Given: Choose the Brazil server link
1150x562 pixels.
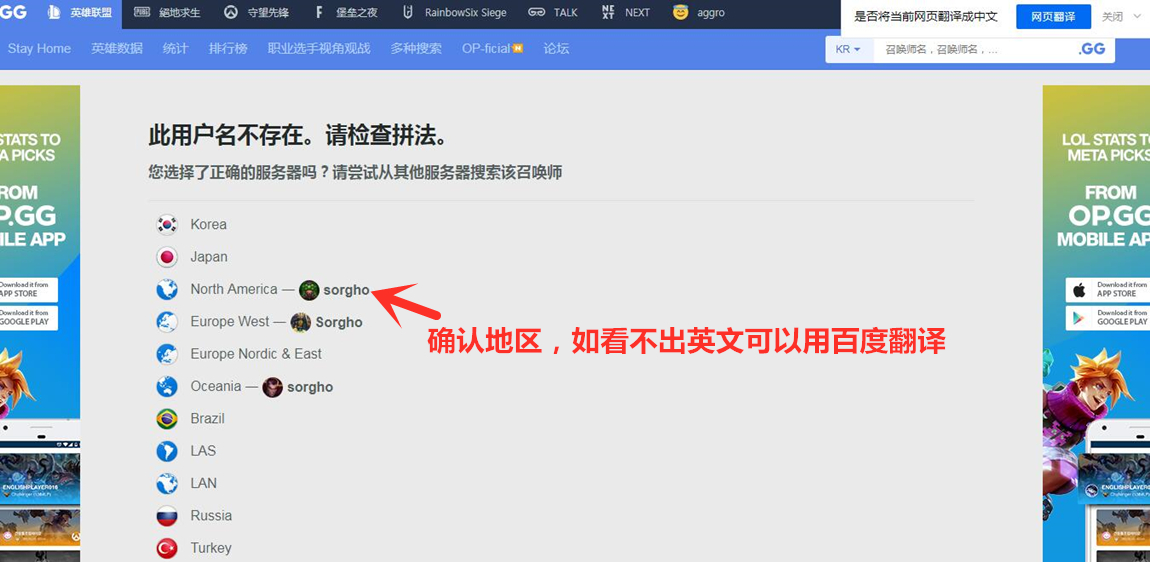Looking at the screenshot, I should [x=208, y=418].
